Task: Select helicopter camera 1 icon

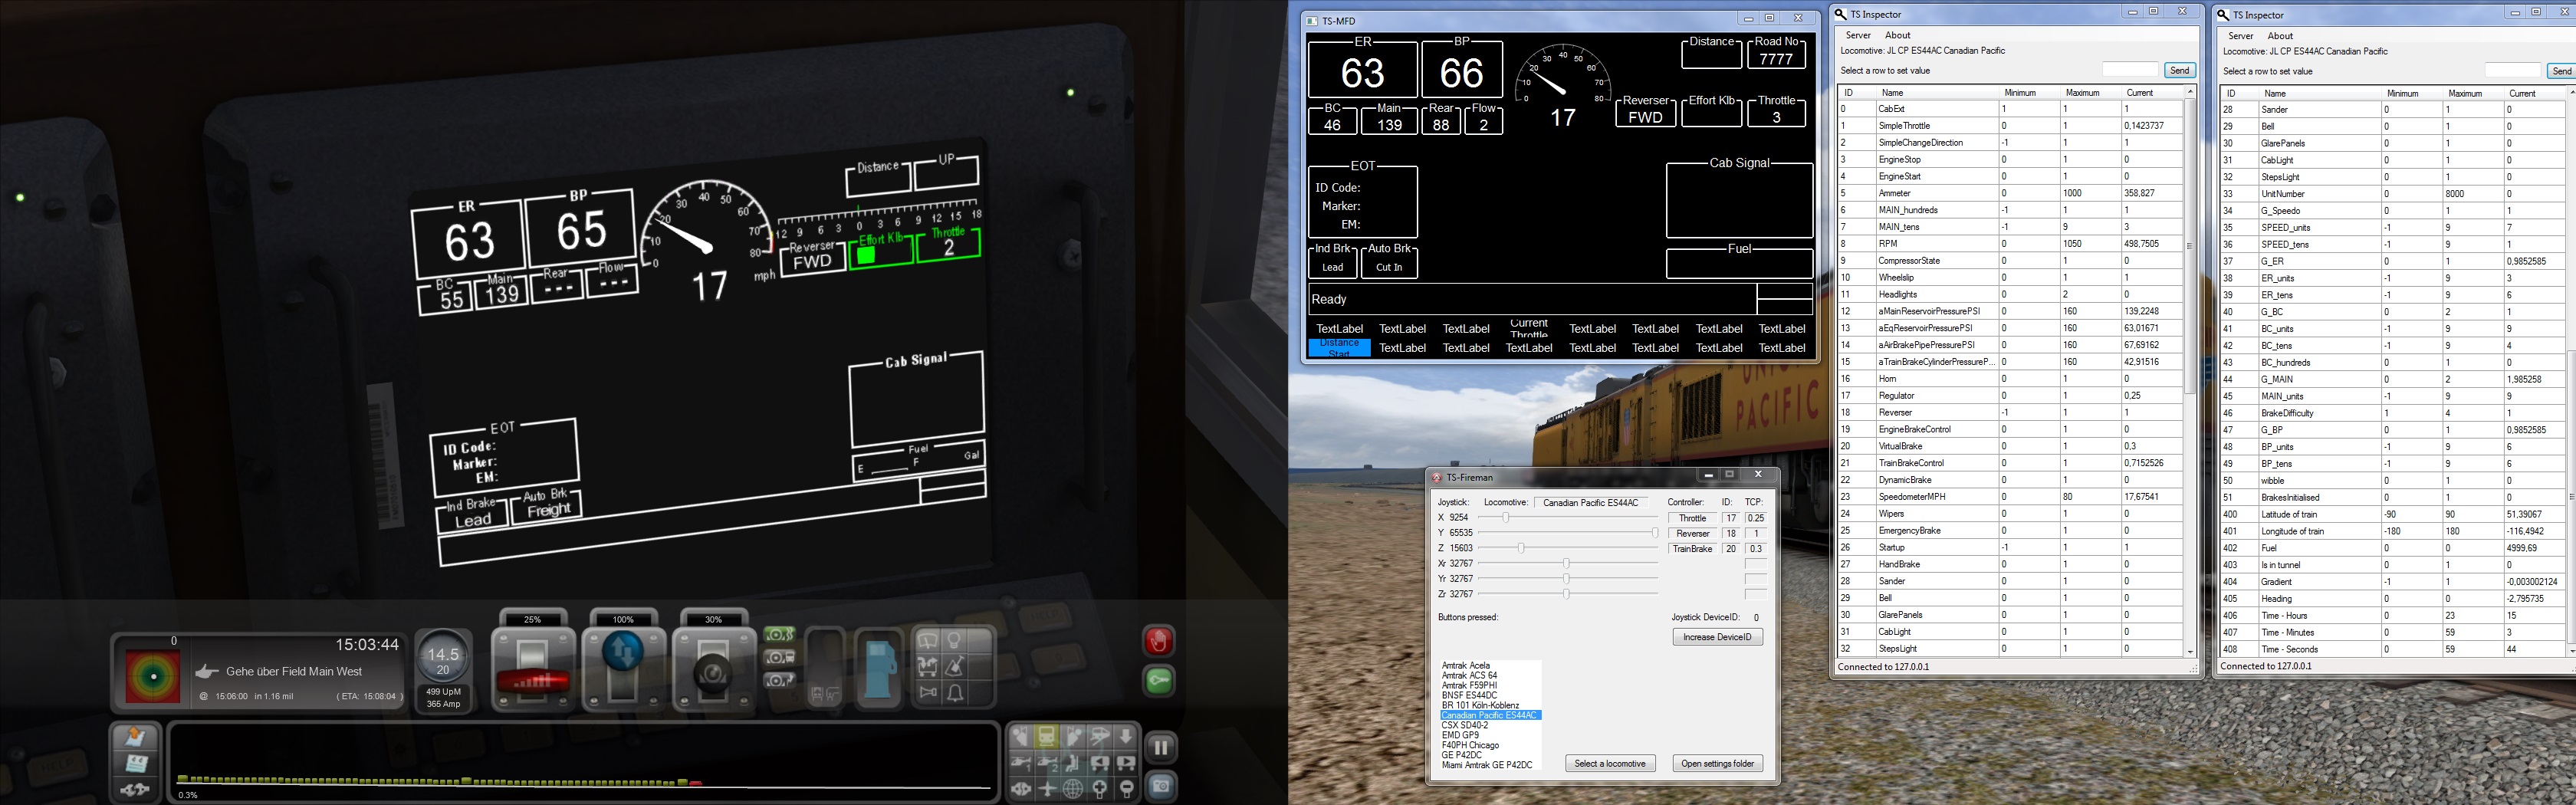Action: coord(1020,764)
